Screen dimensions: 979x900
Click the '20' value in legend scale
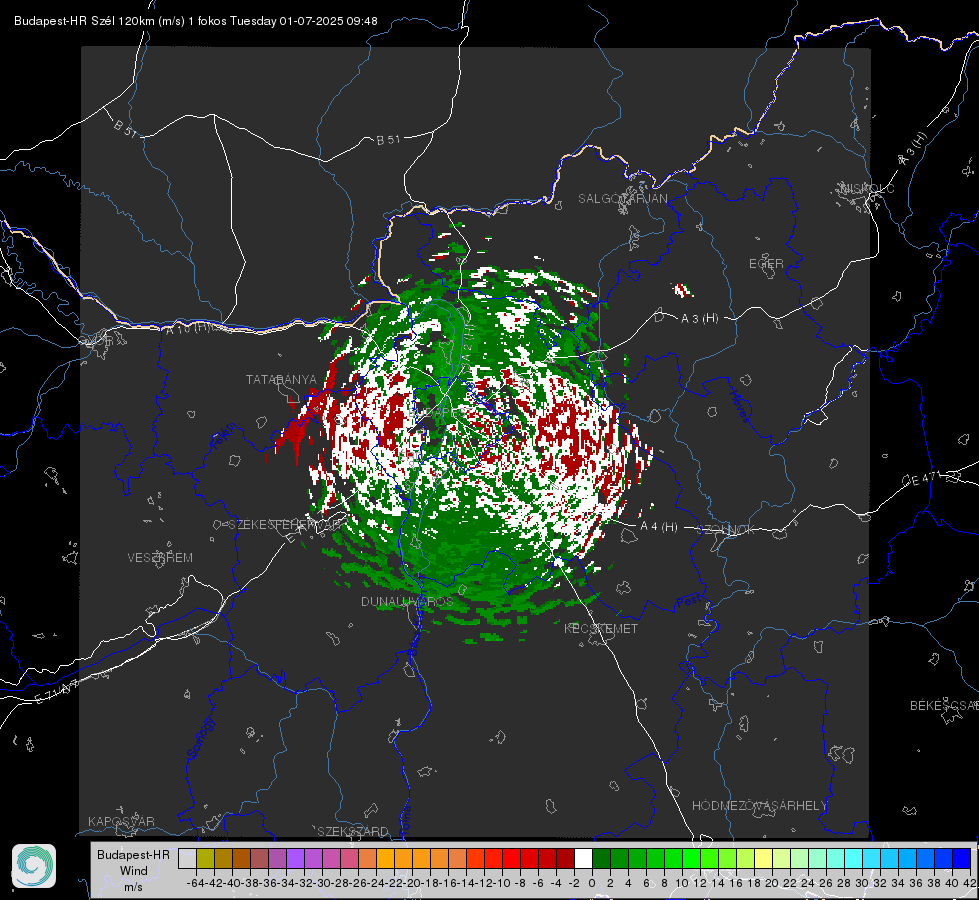tap(772, 883)
